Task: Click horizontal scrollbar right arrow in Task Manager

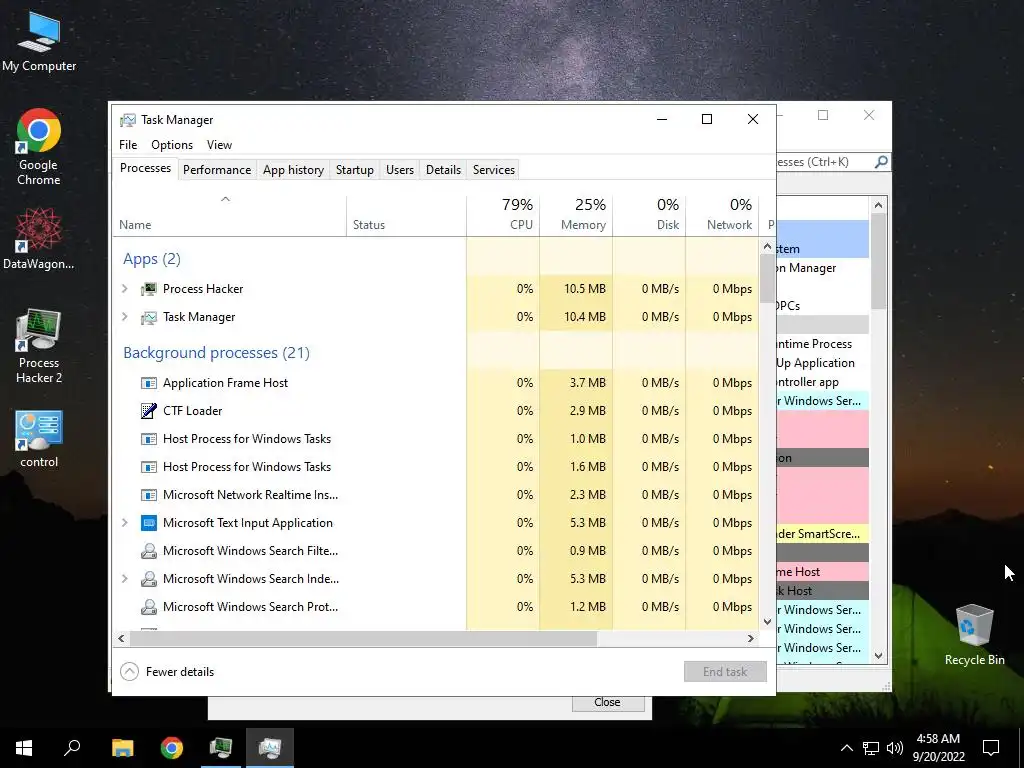Action: [751, 638]
